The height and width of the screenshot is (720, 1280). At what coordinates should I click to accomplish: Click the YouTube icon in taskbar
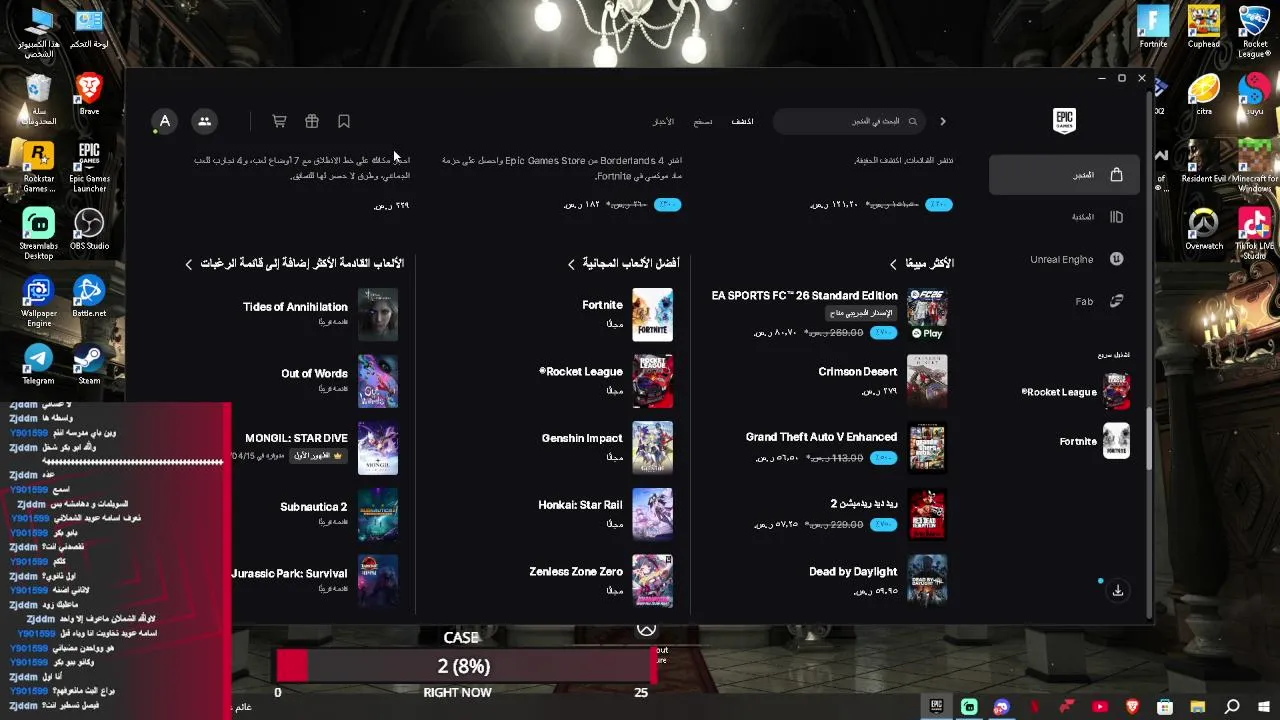1100,707
